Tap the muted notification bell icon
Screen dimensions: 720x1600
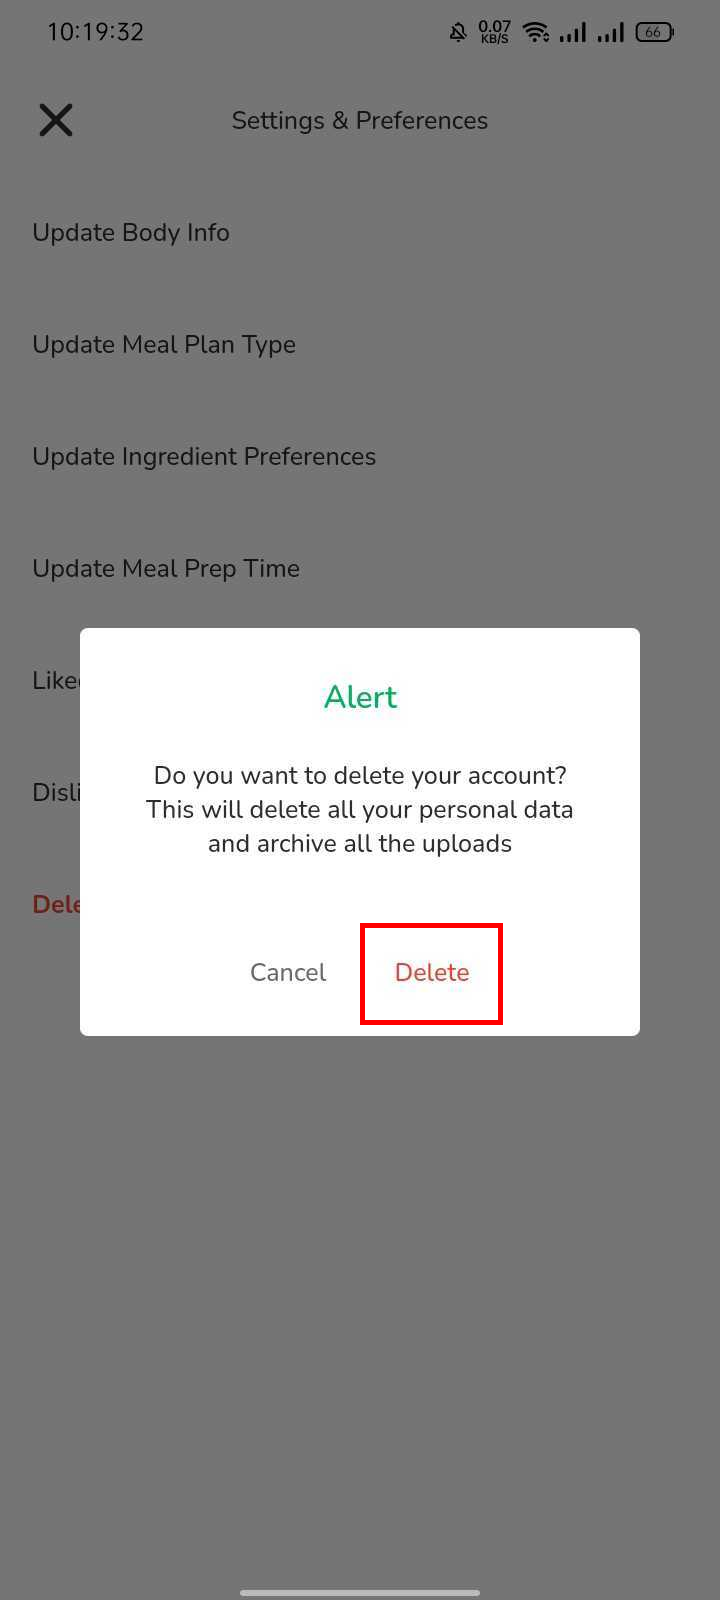pos(458,32)
